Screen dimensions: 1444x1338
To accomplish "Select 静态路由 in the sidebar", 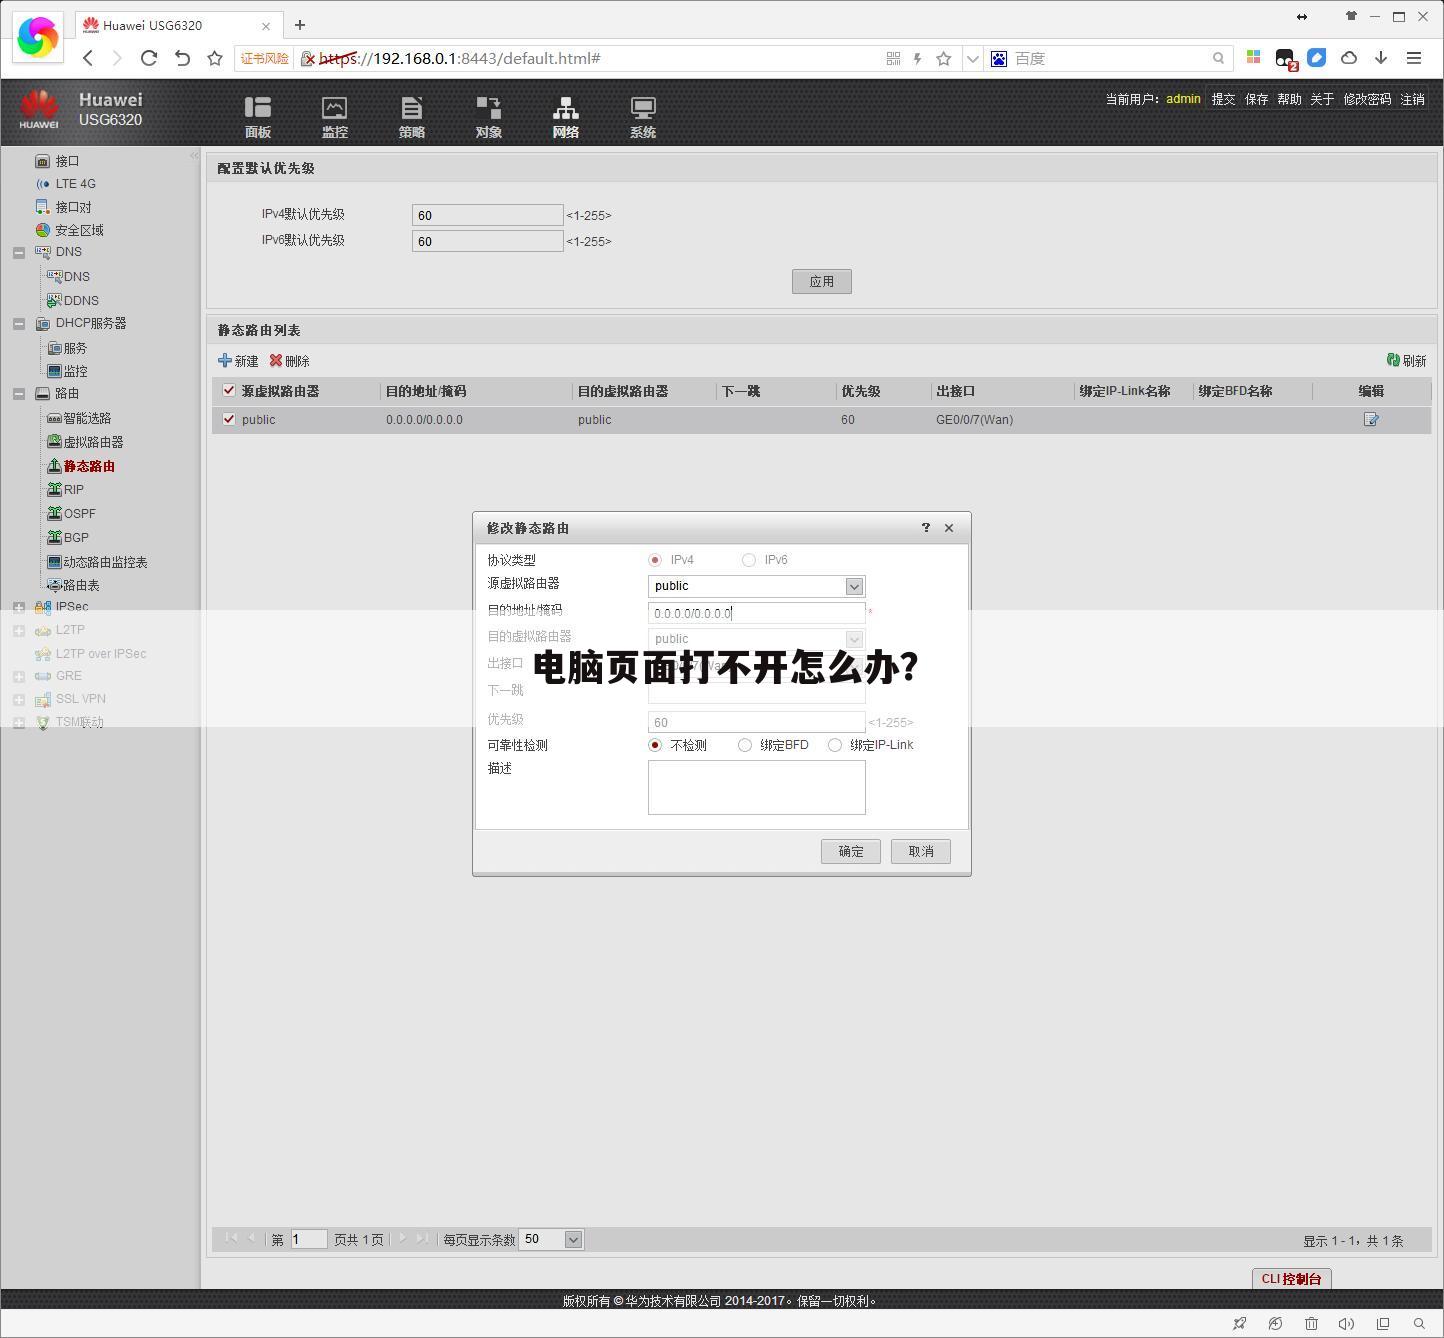I will coord(89,466).
